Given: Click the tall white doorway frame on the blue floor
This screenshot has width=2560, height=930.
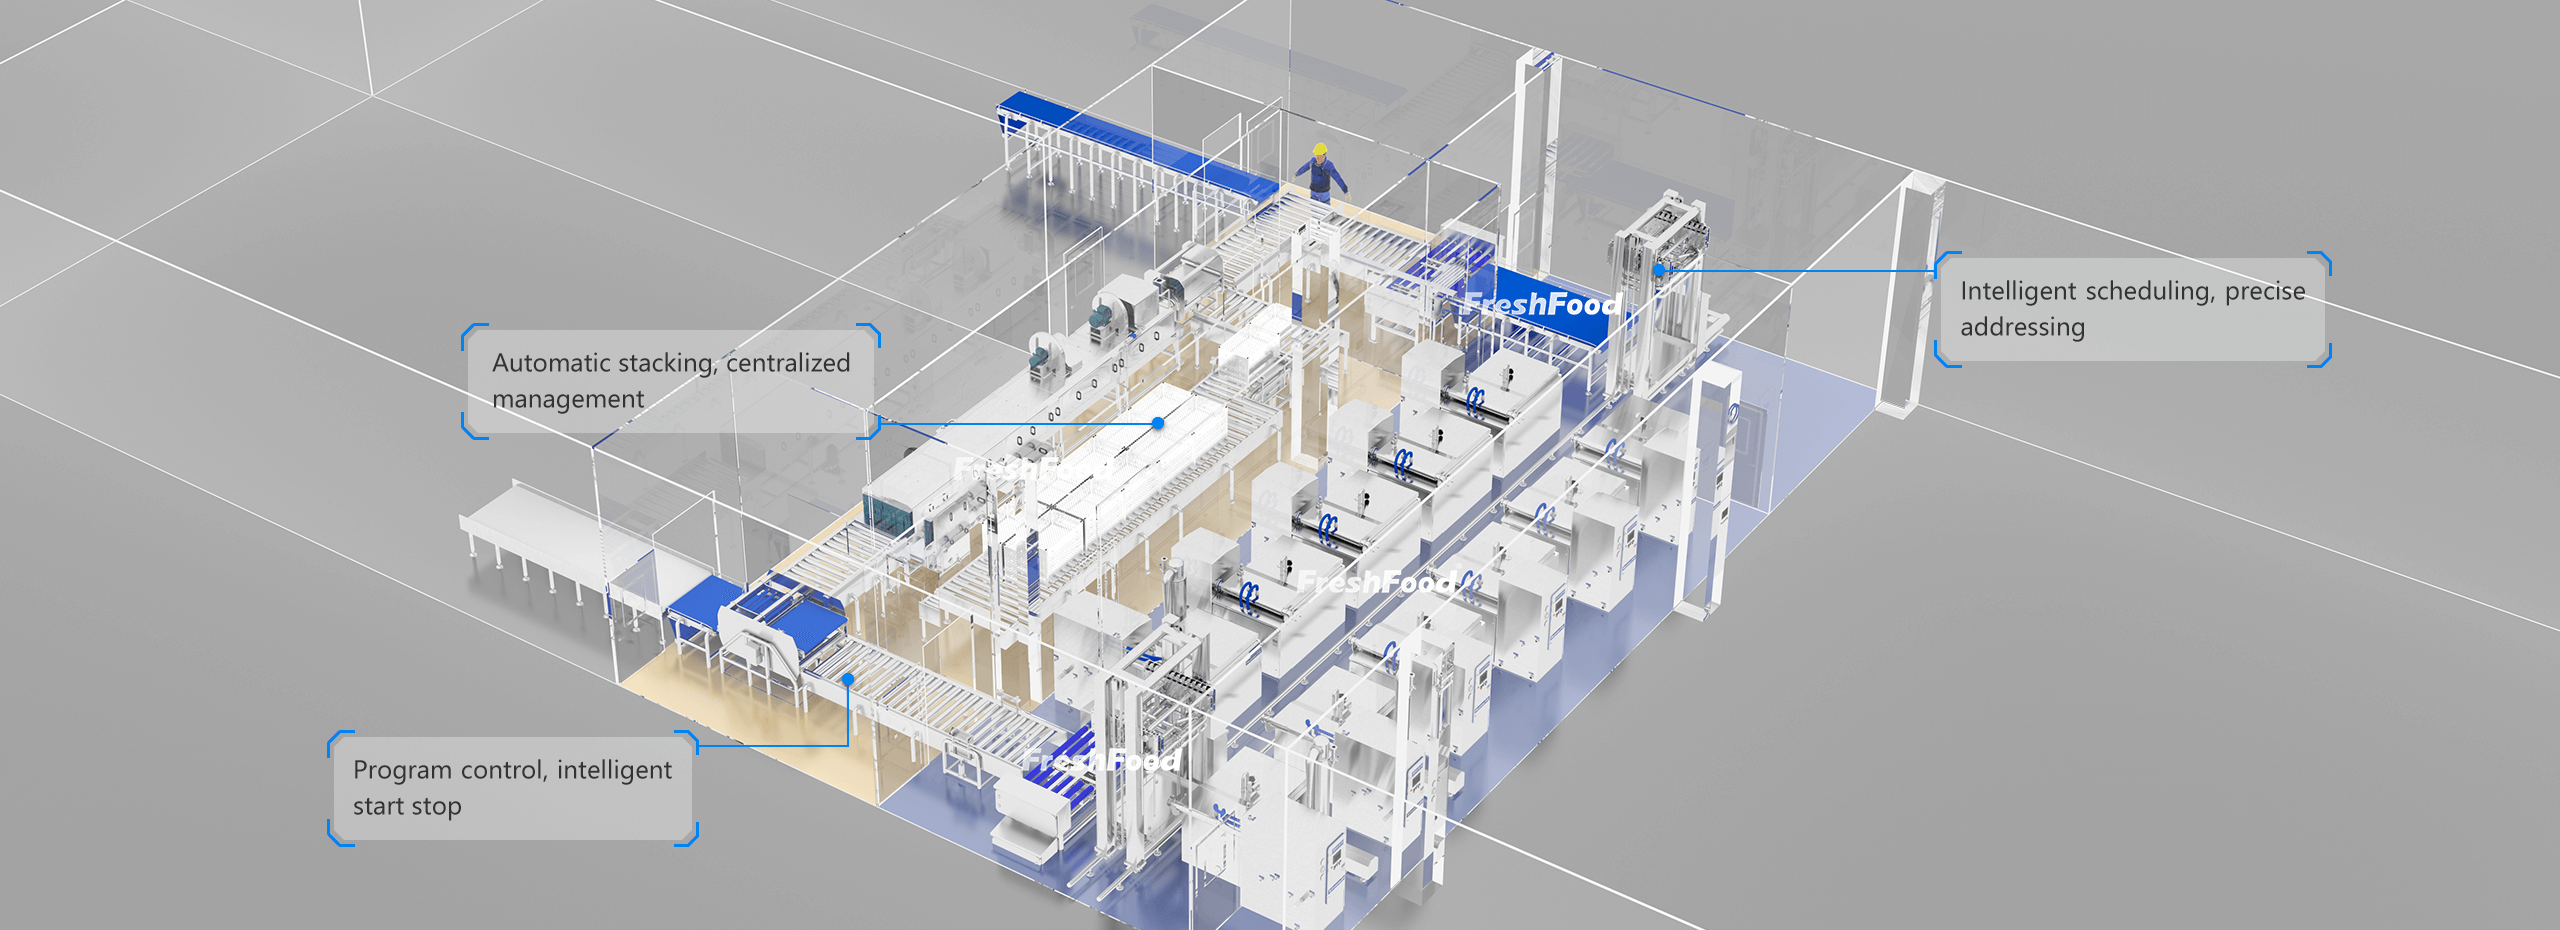Looking at the screenshot, I should [1710, 490].
